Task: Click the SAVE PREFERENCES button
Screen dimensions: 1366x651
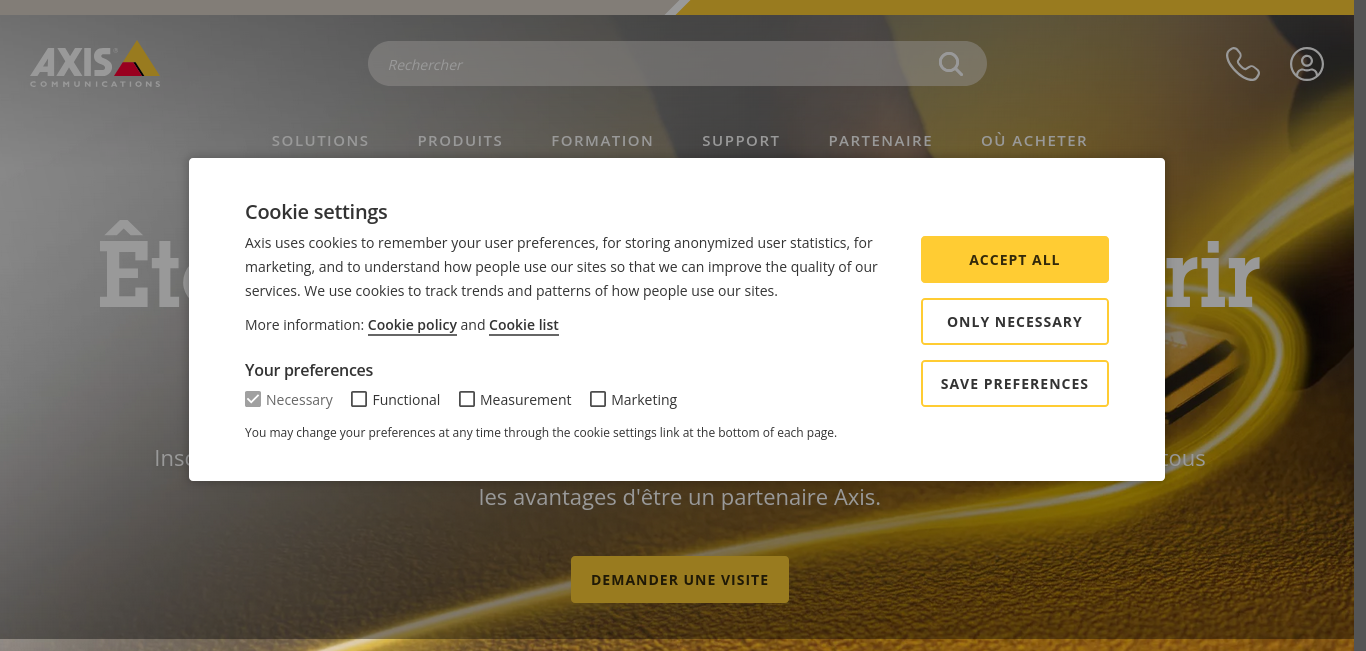Action: coord(1014,384)
